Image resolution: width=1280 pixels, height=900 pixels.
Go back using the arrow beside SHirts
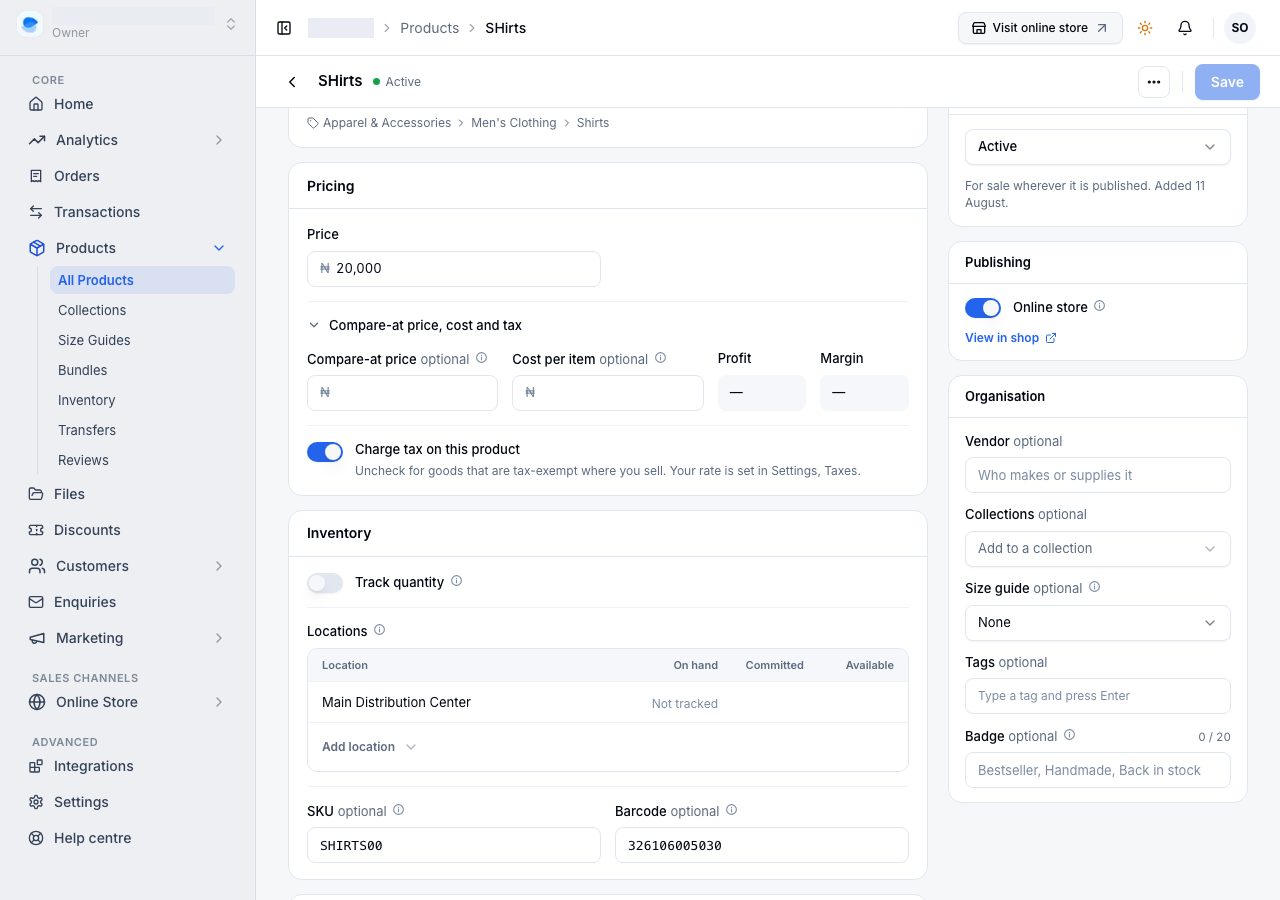click(x=292, y=82)
